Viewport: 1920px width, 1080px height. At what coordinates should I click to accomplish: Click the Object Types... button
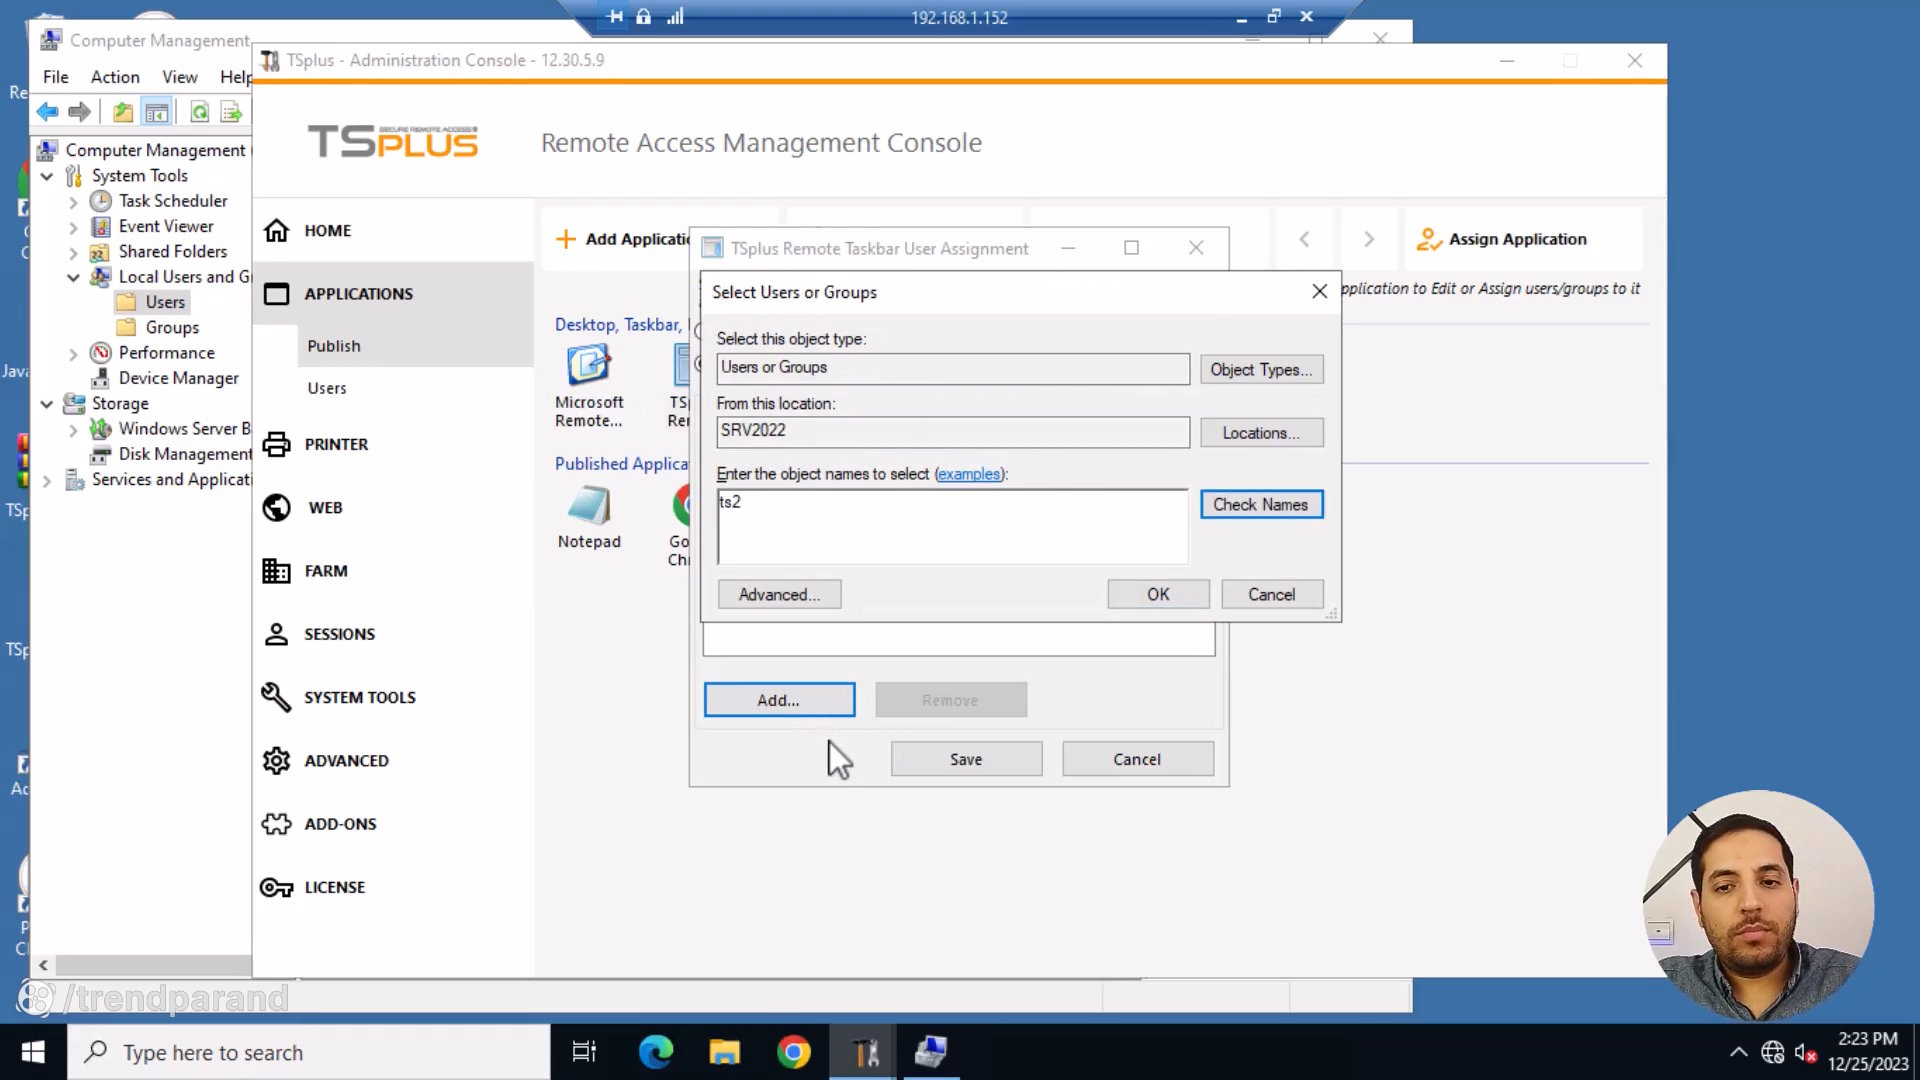pos(1261,369)
